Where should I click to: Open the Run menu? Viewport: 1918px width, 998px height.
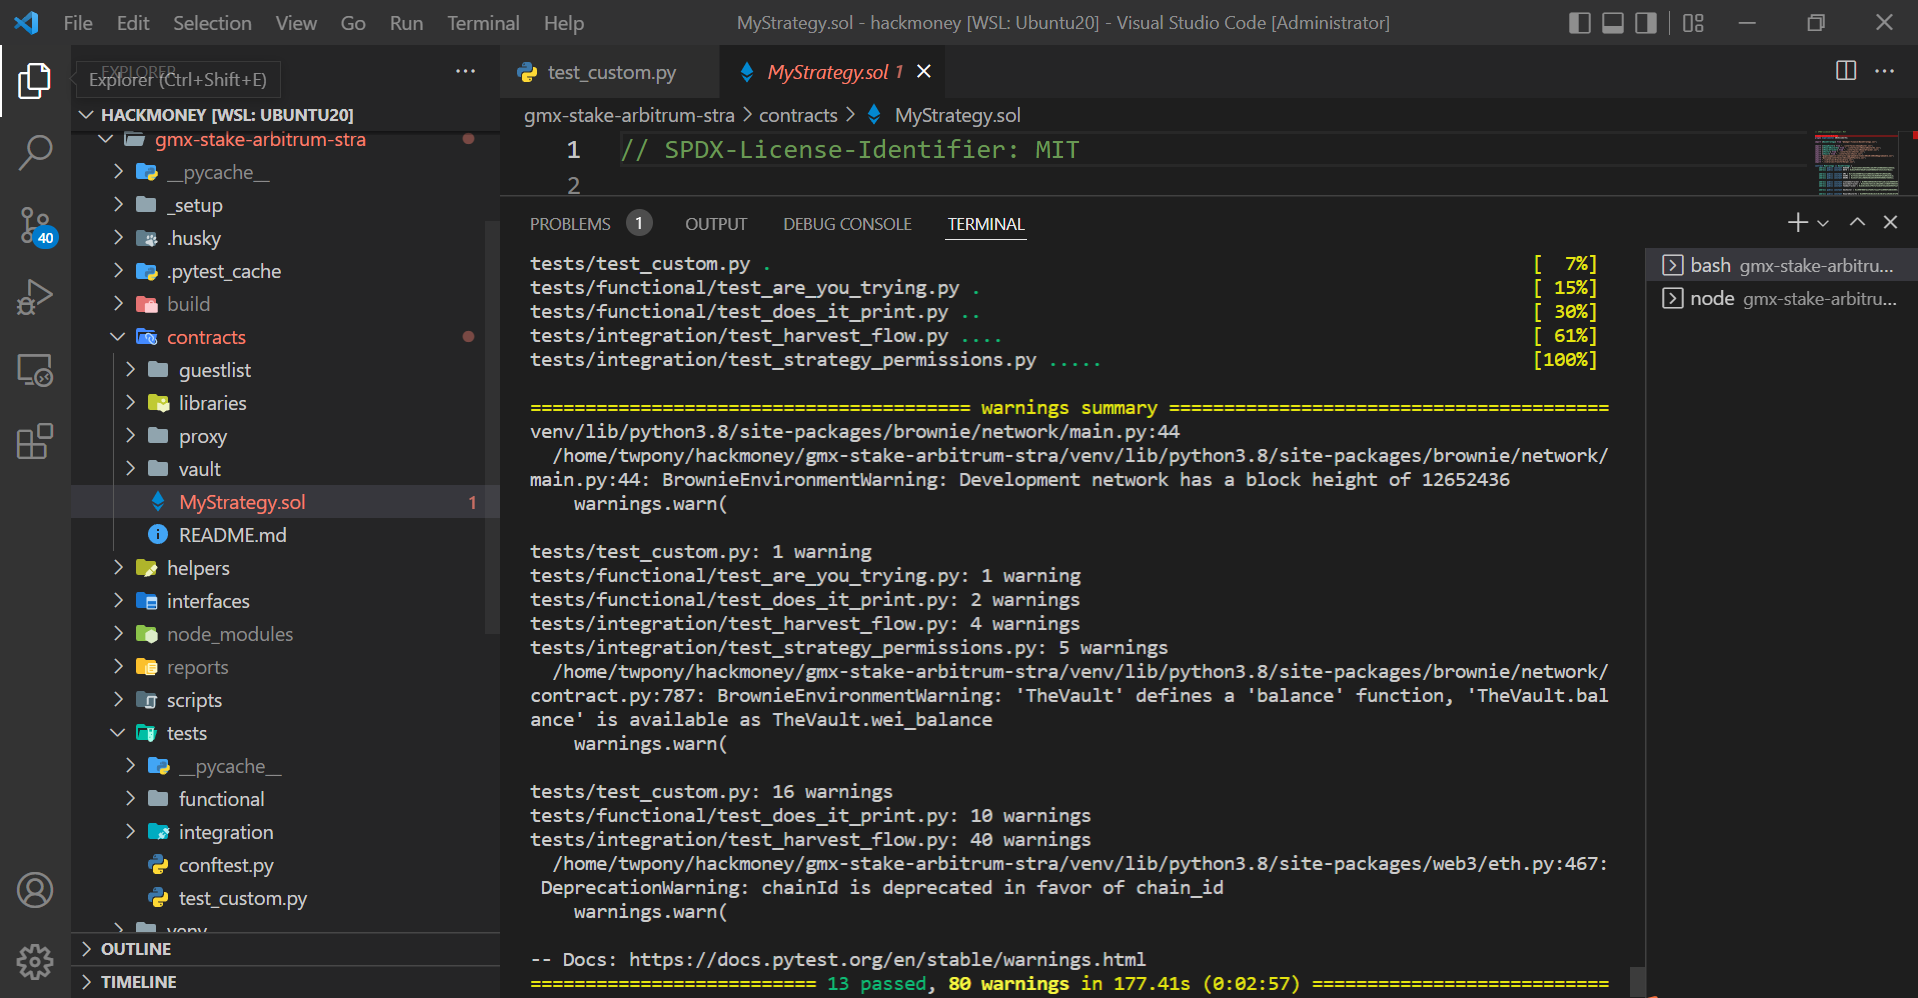pos(406,23)
